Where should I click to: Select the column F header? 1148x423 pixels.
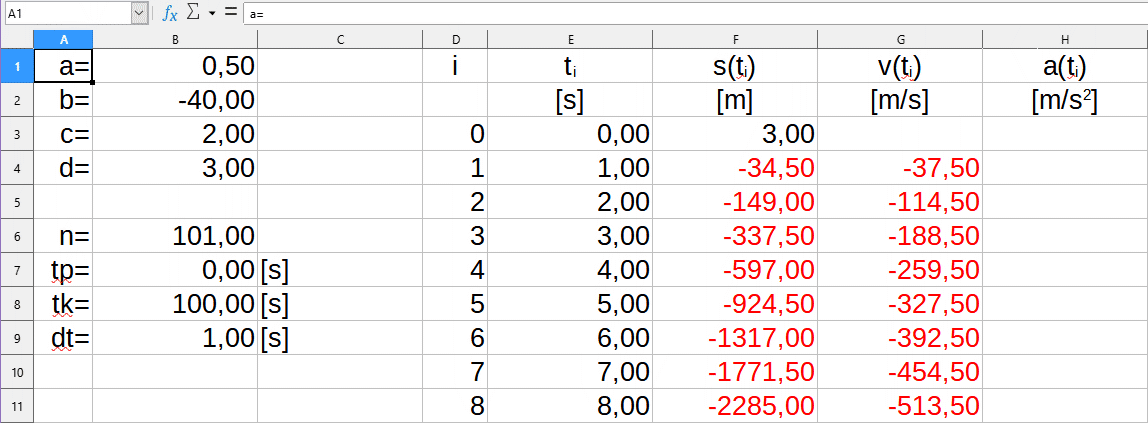pyautogui.click(x=735, y=39)
